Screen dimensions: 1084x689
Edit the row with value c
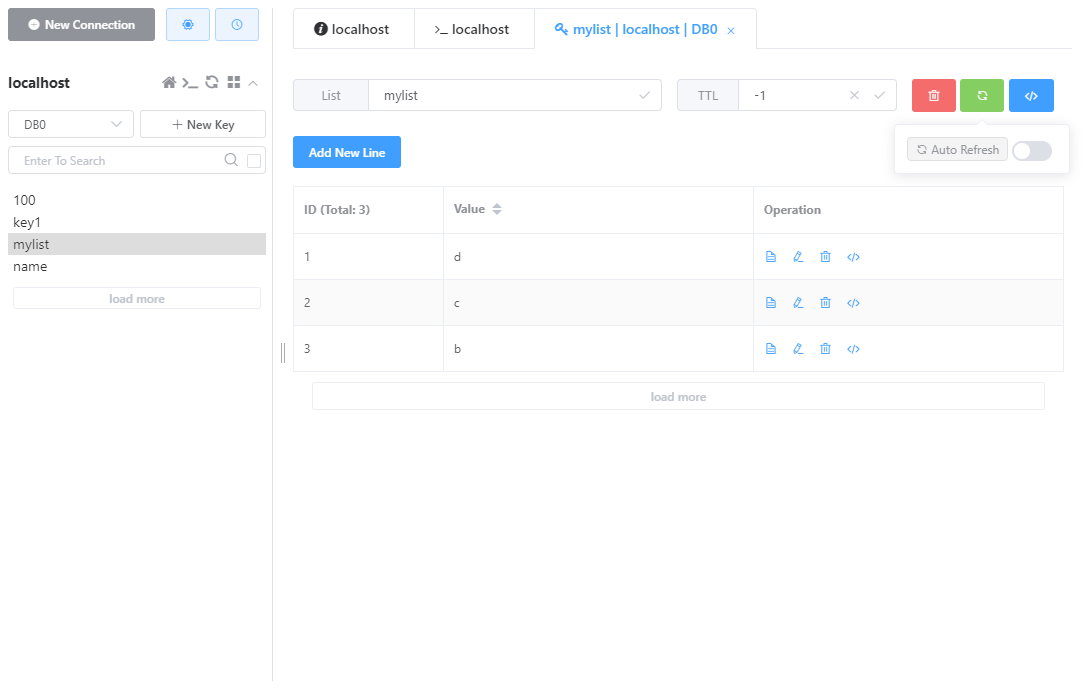tap(798, 303)
